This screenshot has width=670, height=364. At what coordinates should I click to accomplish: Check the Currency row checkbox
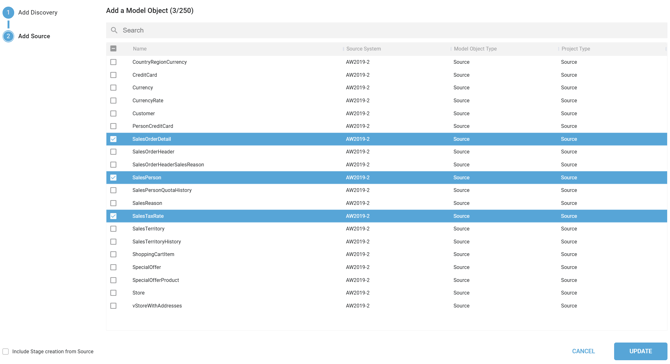(113, 88)
